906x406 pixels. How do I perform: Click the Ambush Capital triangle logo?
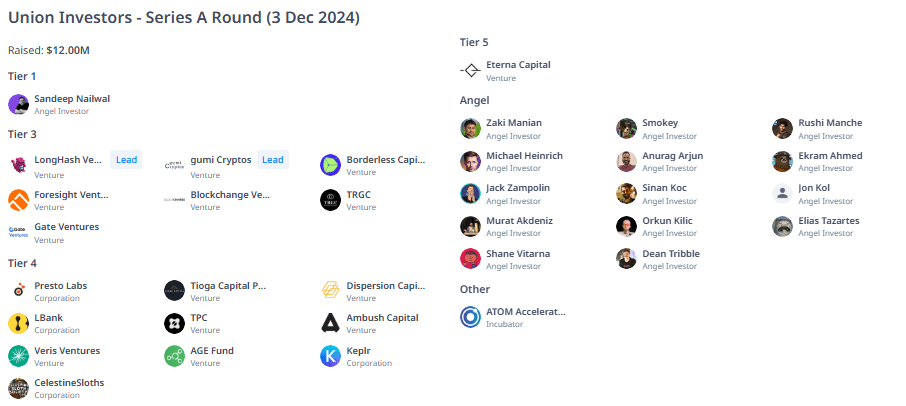(331, 323)
